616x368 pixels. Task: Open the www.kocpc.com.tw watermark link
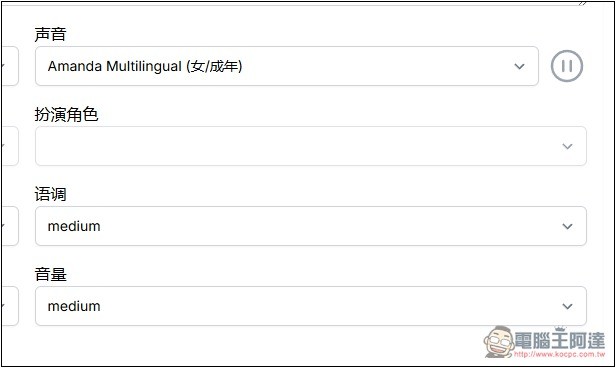pos(560,354)
